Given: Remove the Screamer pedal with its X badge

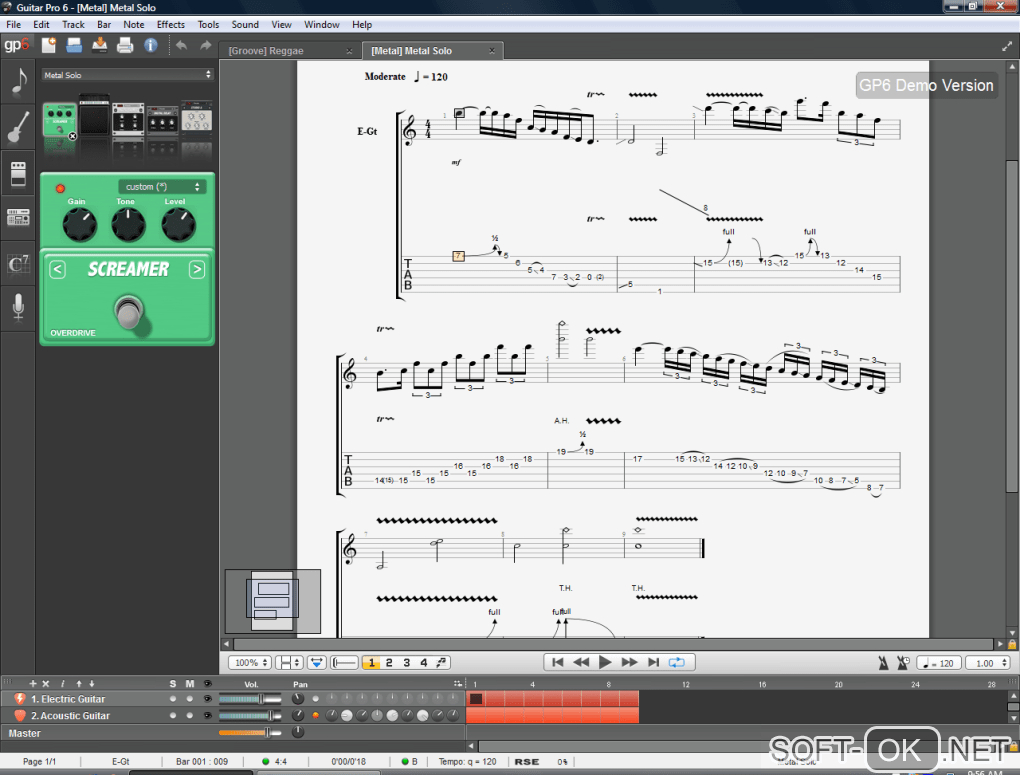Looking at the screenshot, I should pyautogui.click(x=72, y=136).
